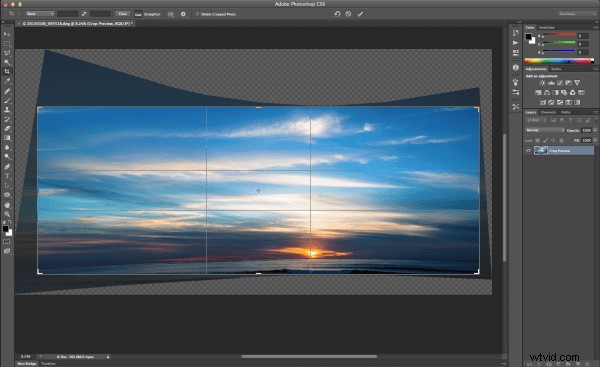This screenshot has height=367, width=600.
Task: Toggle Quick Mask mode
Action: pyautogui.click(x=7, y=242)
